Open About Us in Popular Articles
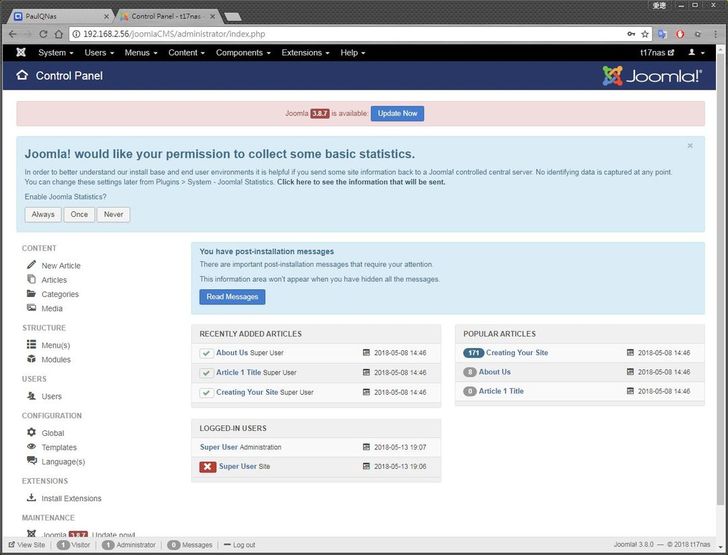 click(x=494, y=372)
